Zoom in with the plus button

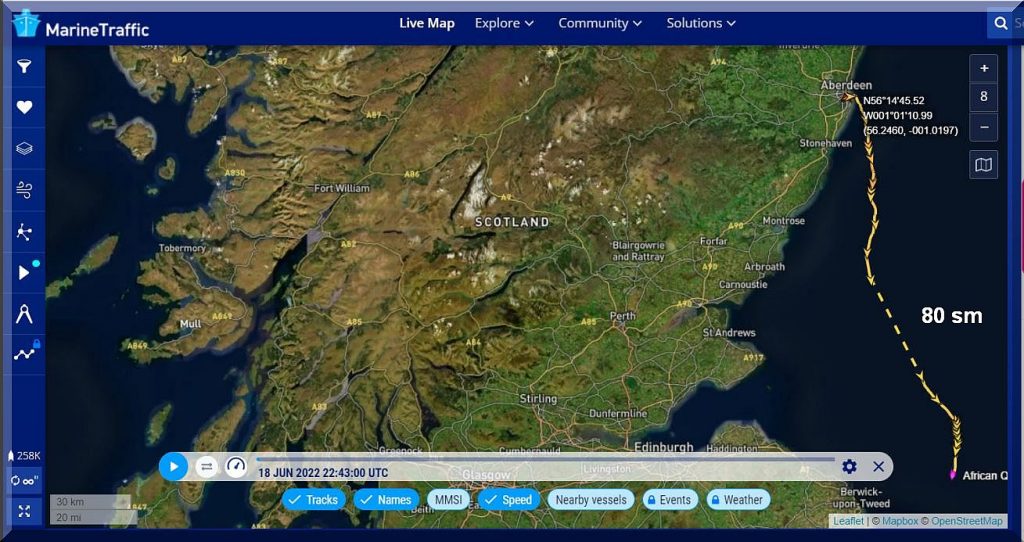pos(984,68)
